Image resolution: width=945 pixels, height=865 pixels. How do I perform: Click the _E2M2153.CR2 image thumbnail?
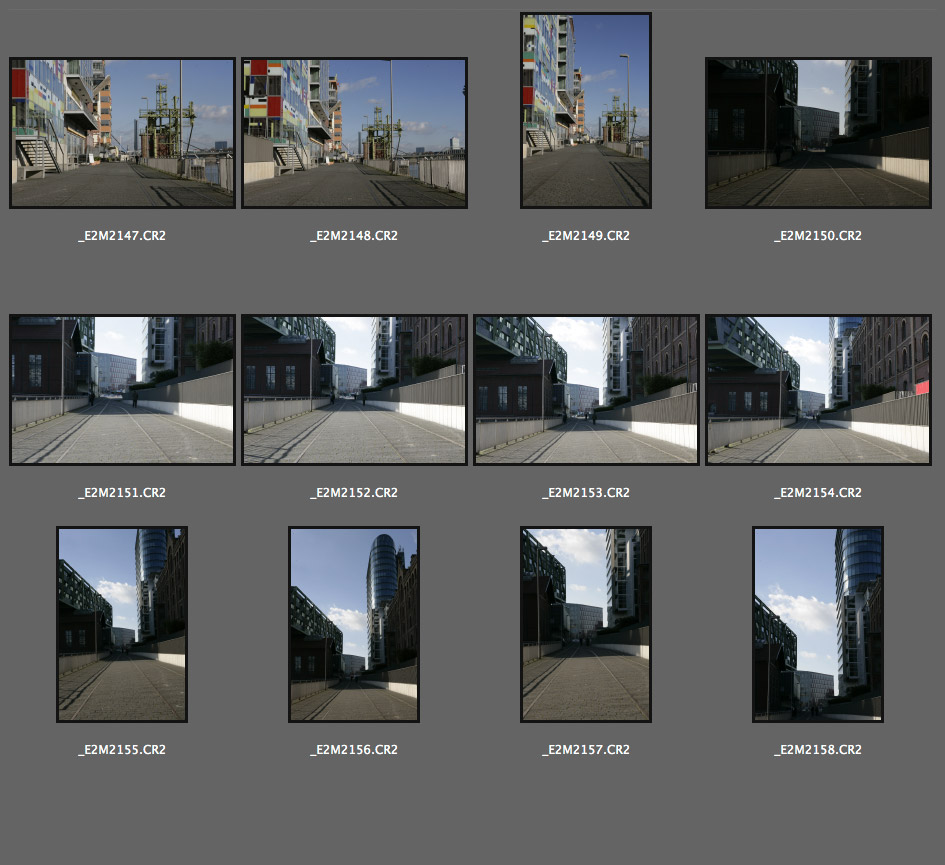coord(586,390)
